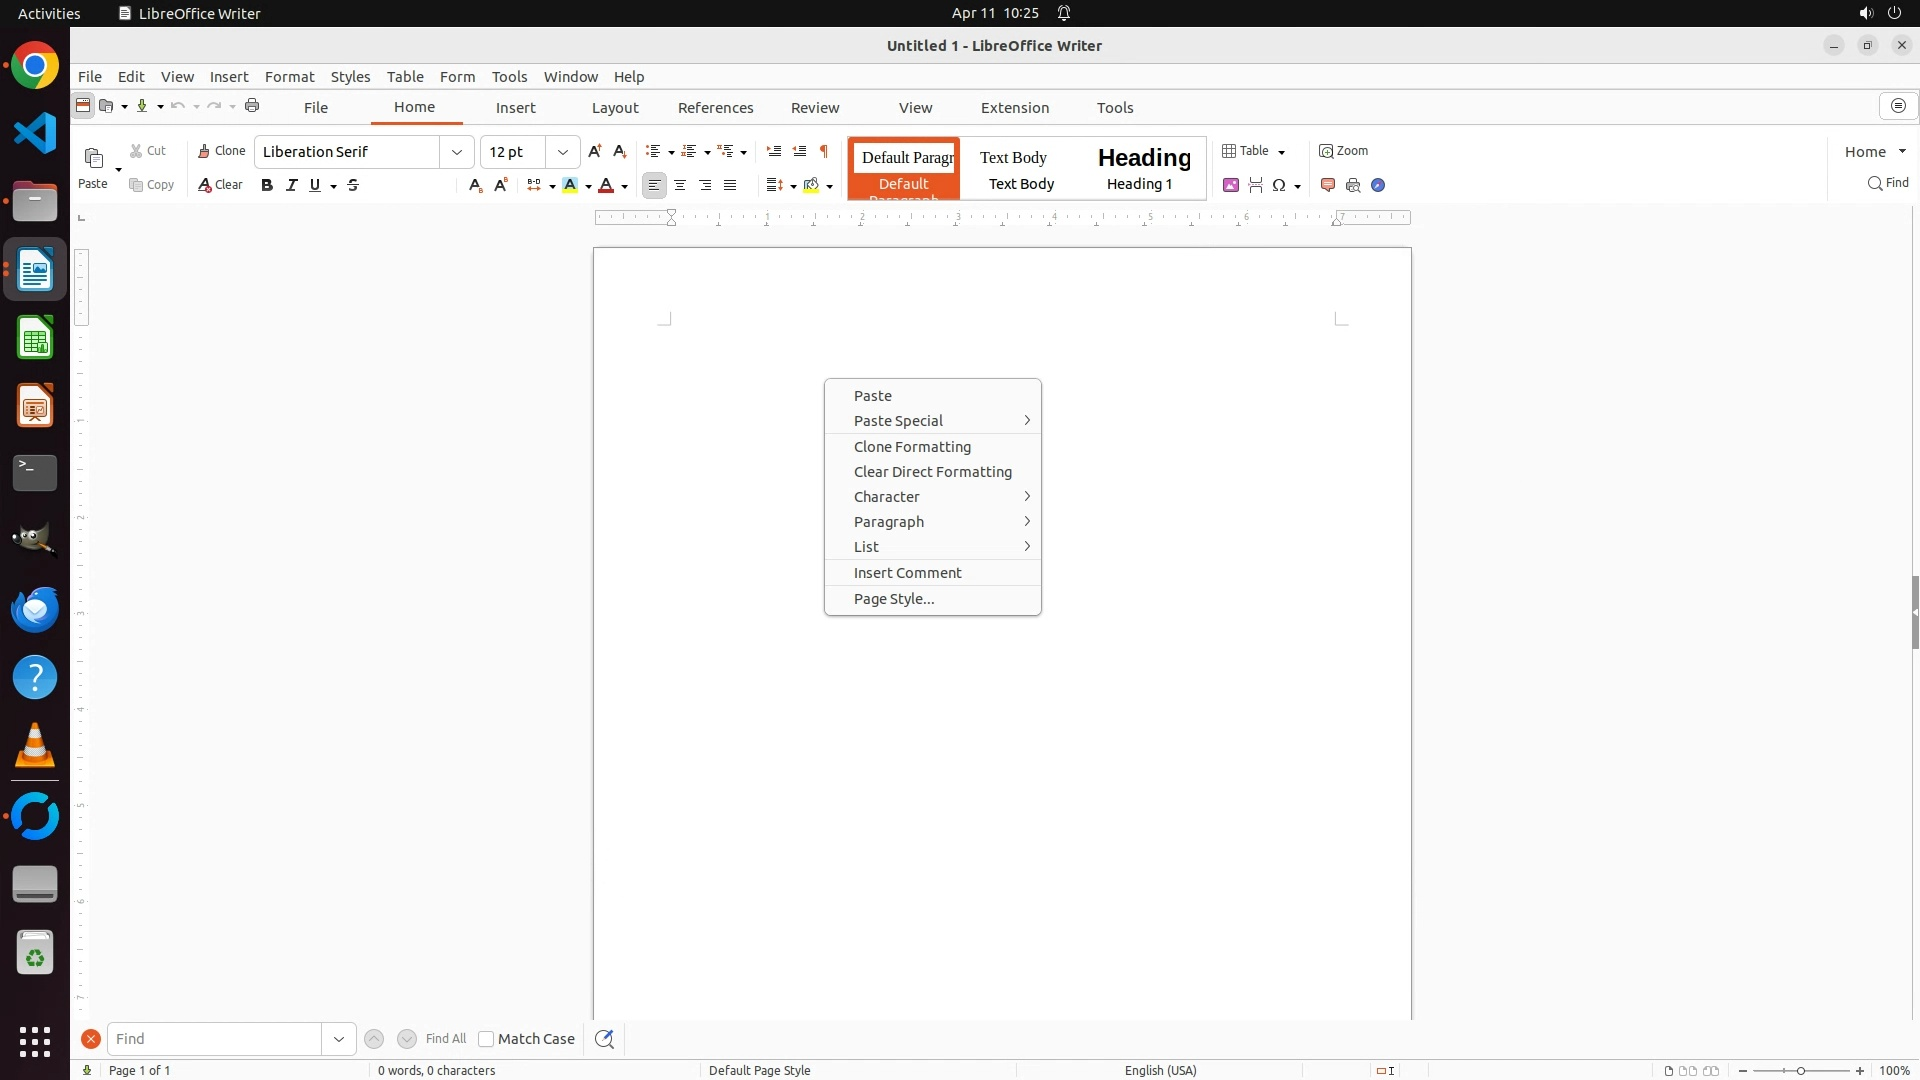Click the insert page break icon
1920x1080 pixels.
(1256, 185)
